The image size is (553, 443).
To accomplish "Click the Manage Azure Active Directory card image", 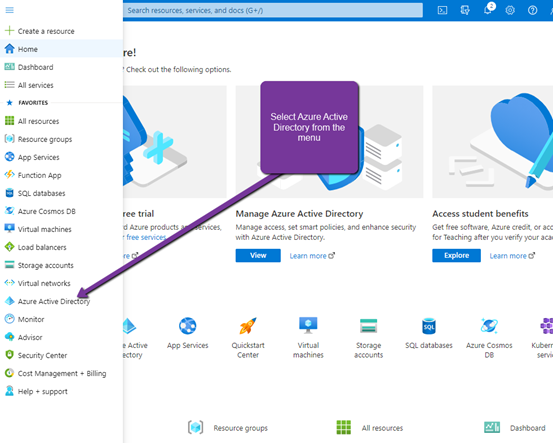I will [x=329, y=142].
